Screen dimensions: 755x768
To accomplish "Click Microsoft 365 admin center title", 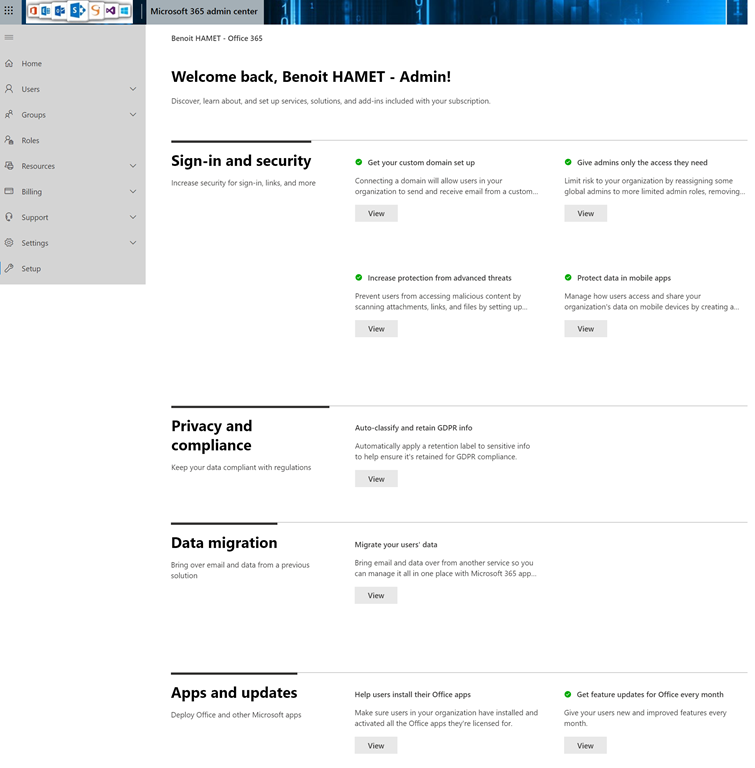I will [x=204, y=11].
